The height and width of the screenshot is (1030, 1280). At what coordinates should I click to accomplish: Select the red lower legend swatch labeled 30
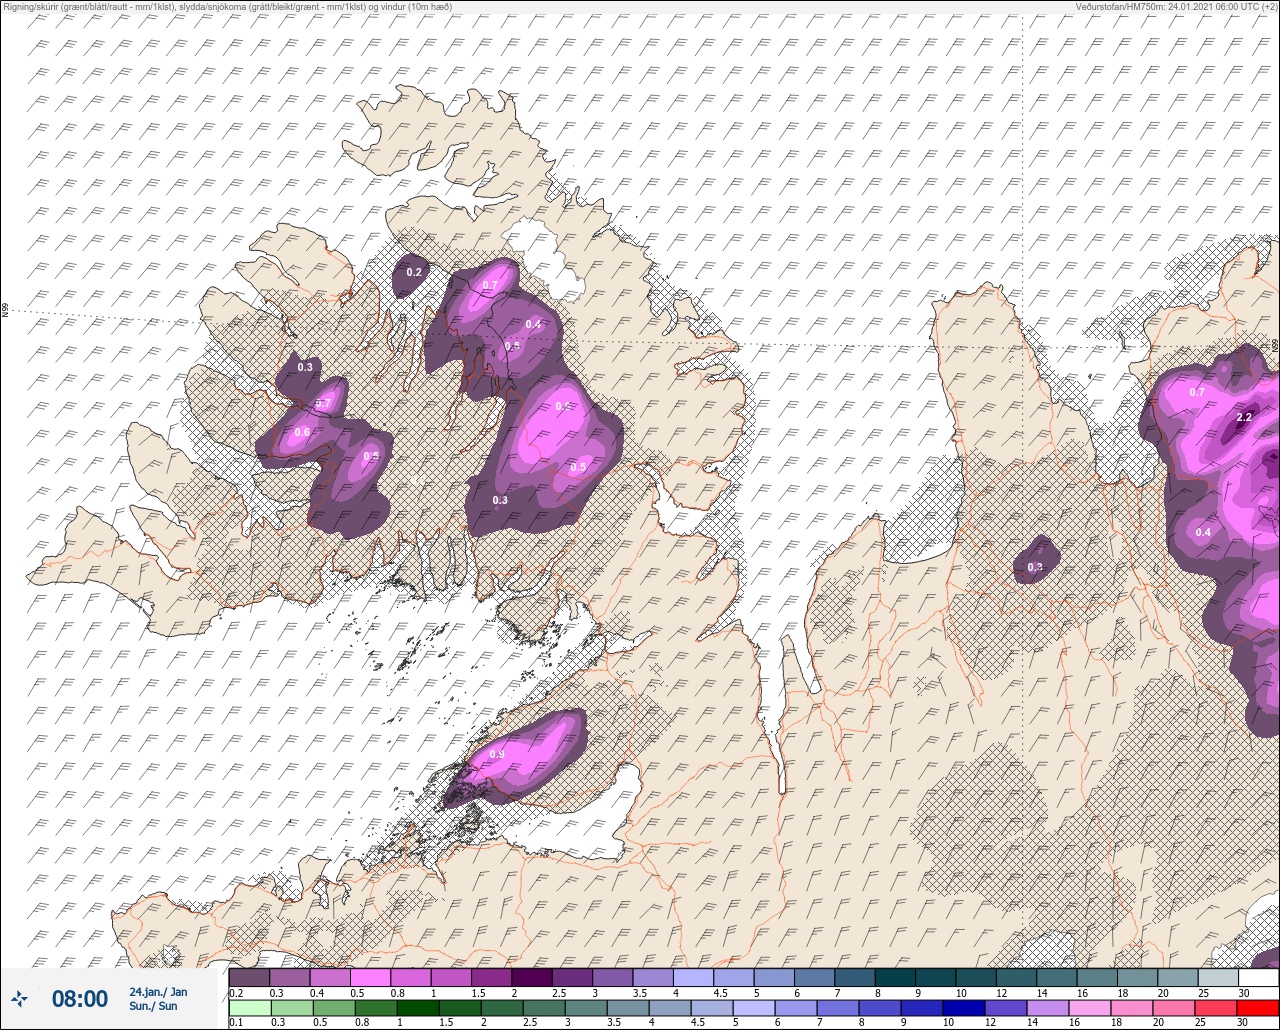point(1258,1008)
